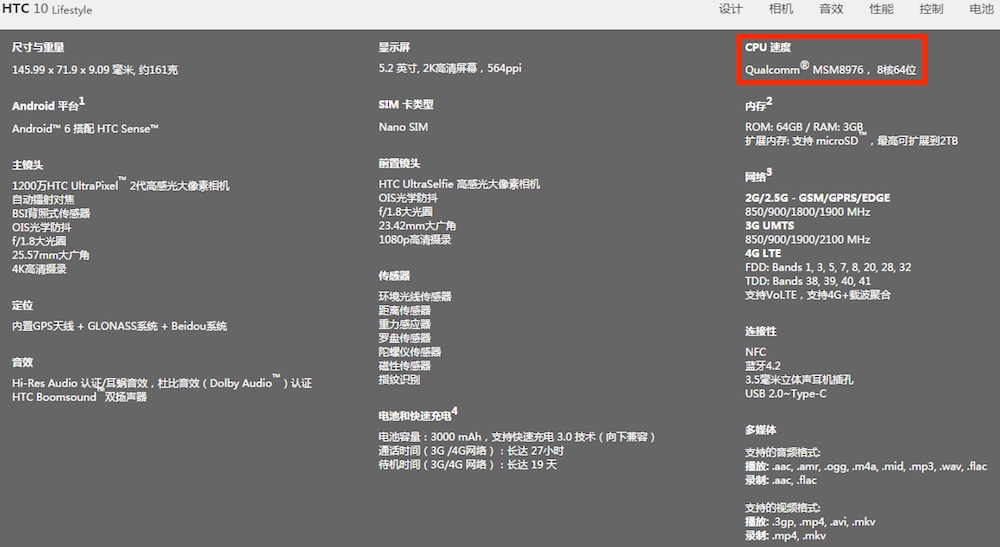Click the 主镜头 heading
The image size is (1000, 547).
[x=27, y=165]
